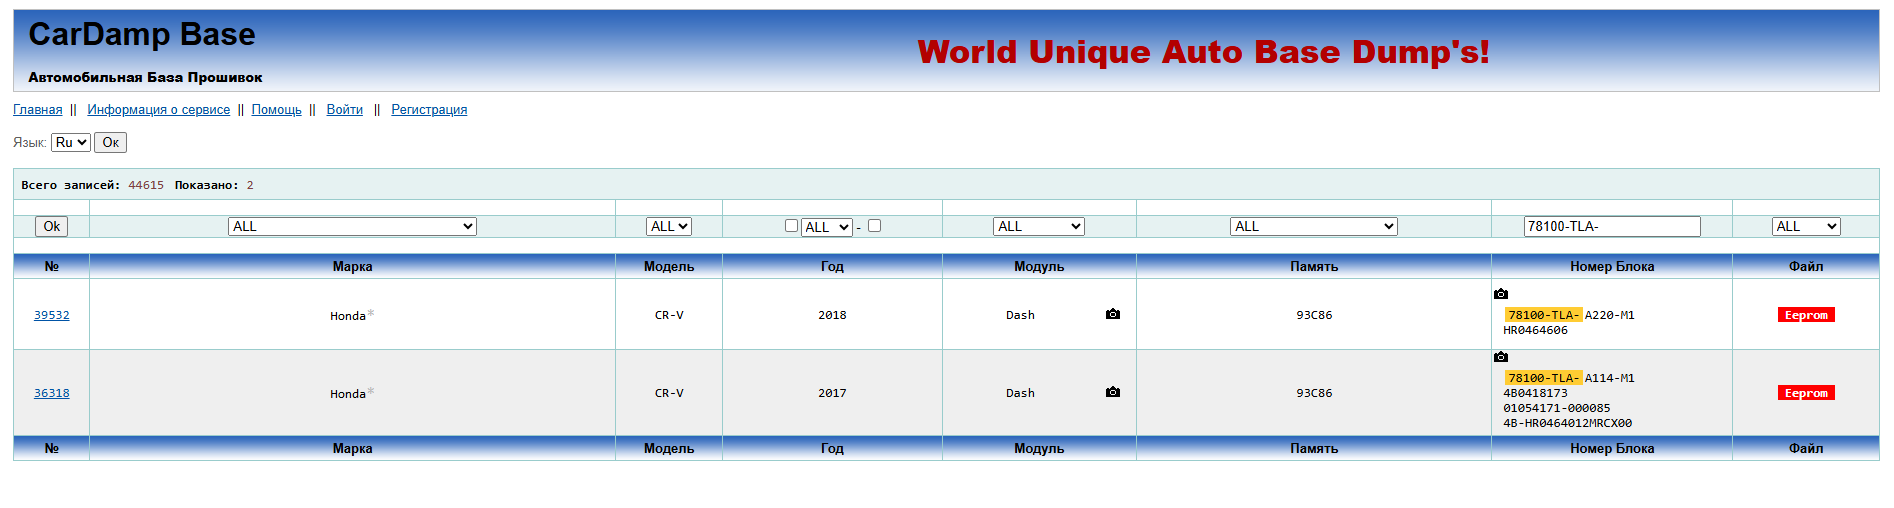Focus the Номер Блока search field
Screen dimensions: 1894x508
coord(1612,227)
